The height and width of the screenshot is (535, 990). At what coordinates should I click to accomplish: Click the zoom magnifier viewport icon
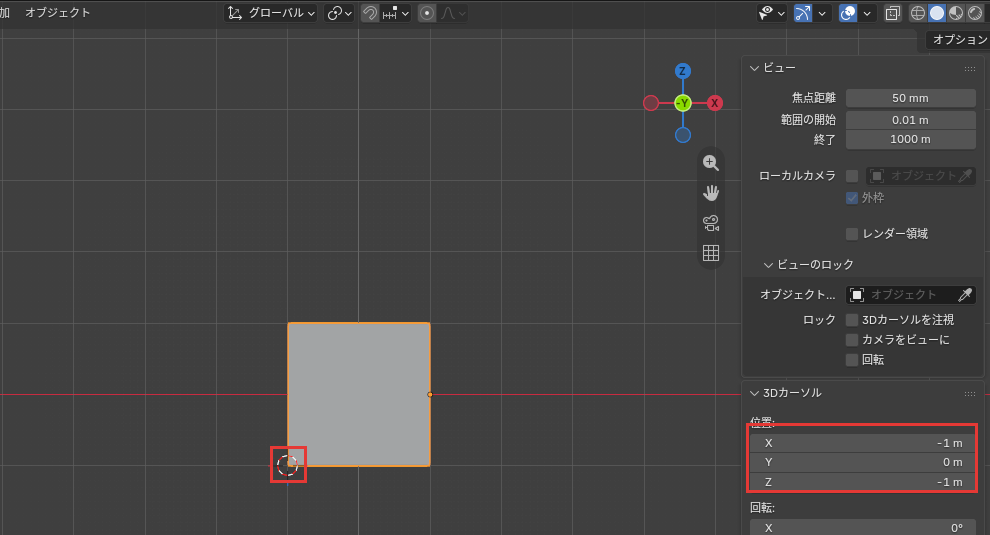(711, 163)
